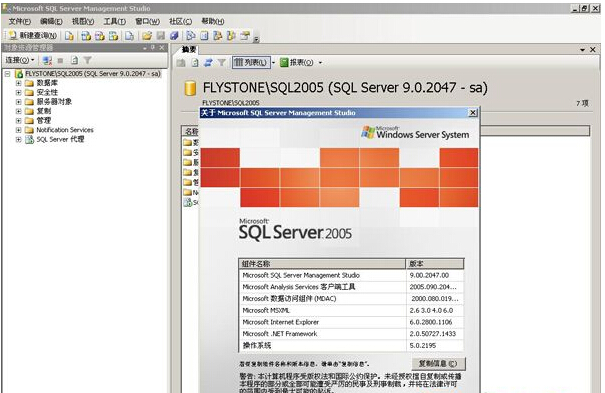Select the Microsoft Internet Explorer row
Image resolution: width=605 pixels, height=393 pixels.
click(352, 322)
